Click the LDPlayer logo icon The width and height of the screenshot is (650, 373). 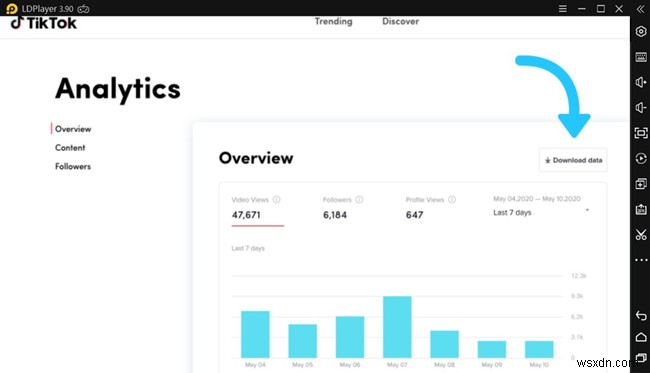point(12,9)
